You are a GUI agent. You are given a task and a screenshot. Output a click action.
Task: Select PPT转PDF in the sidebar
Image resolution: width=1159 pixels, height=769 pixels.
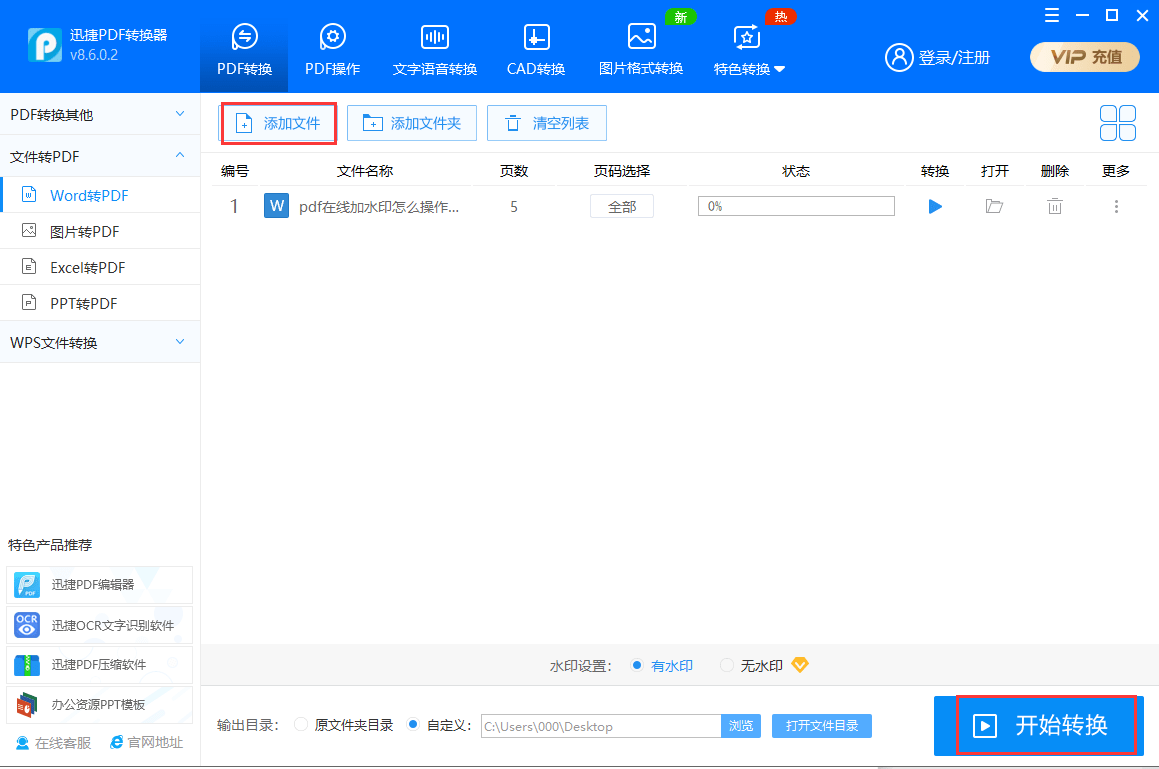pyautogui.click(x=100, y=303)
